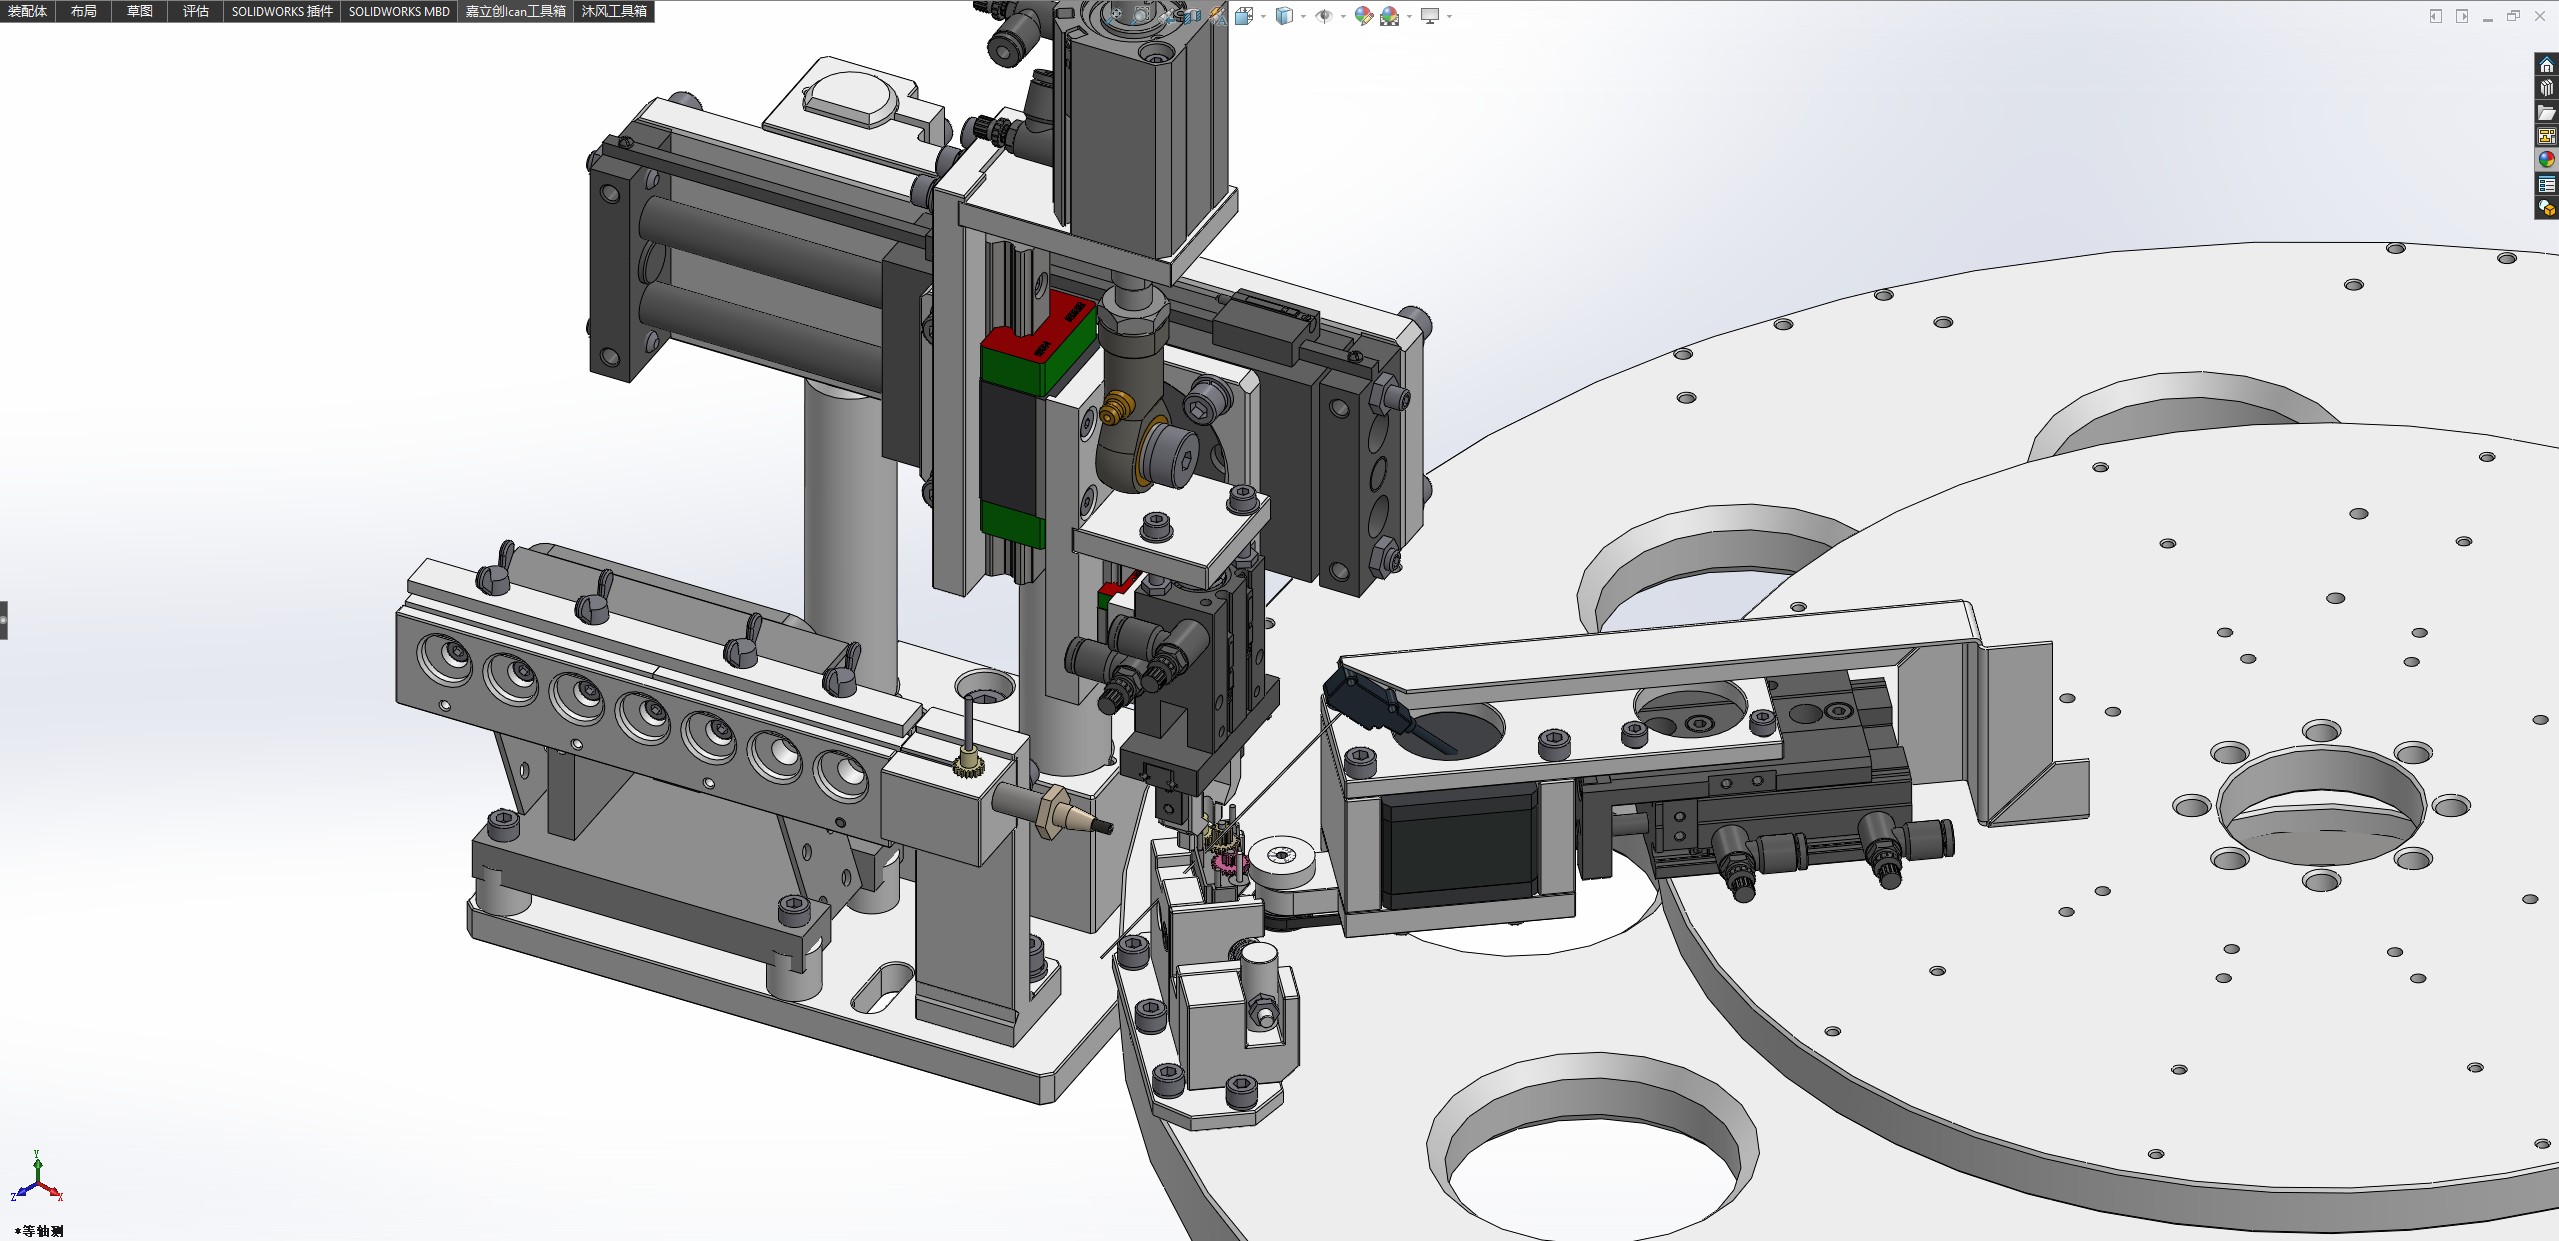Open SOLIDWORKS Resources home icon in task pane
This screenshot has width=2559, height=1241.
click(2546, 65)
